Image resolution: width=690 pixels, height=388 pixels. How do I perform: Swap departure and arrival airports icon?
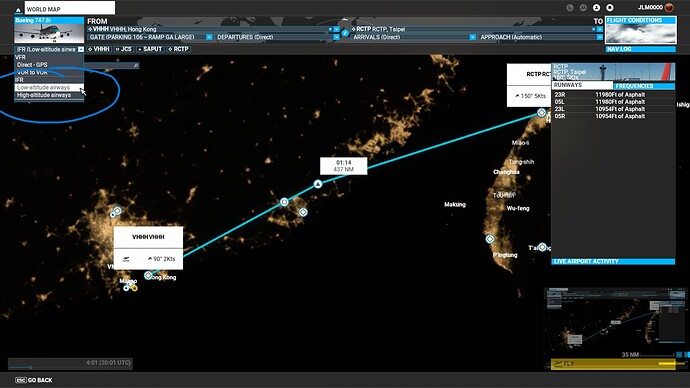point(345,33)
